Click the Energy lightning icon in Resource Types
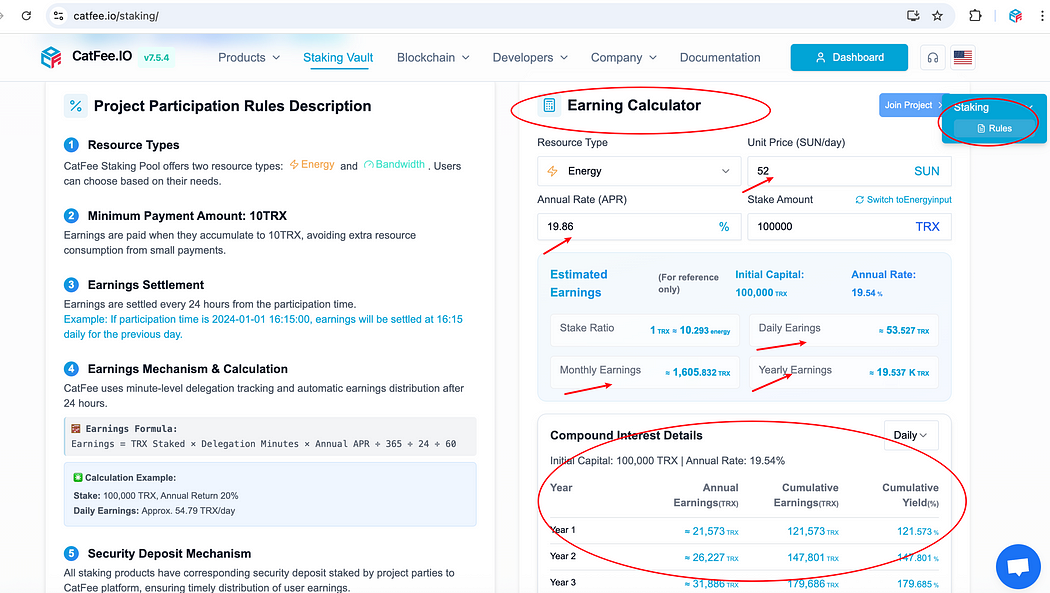1050x593 pixels. coord(294,165)
